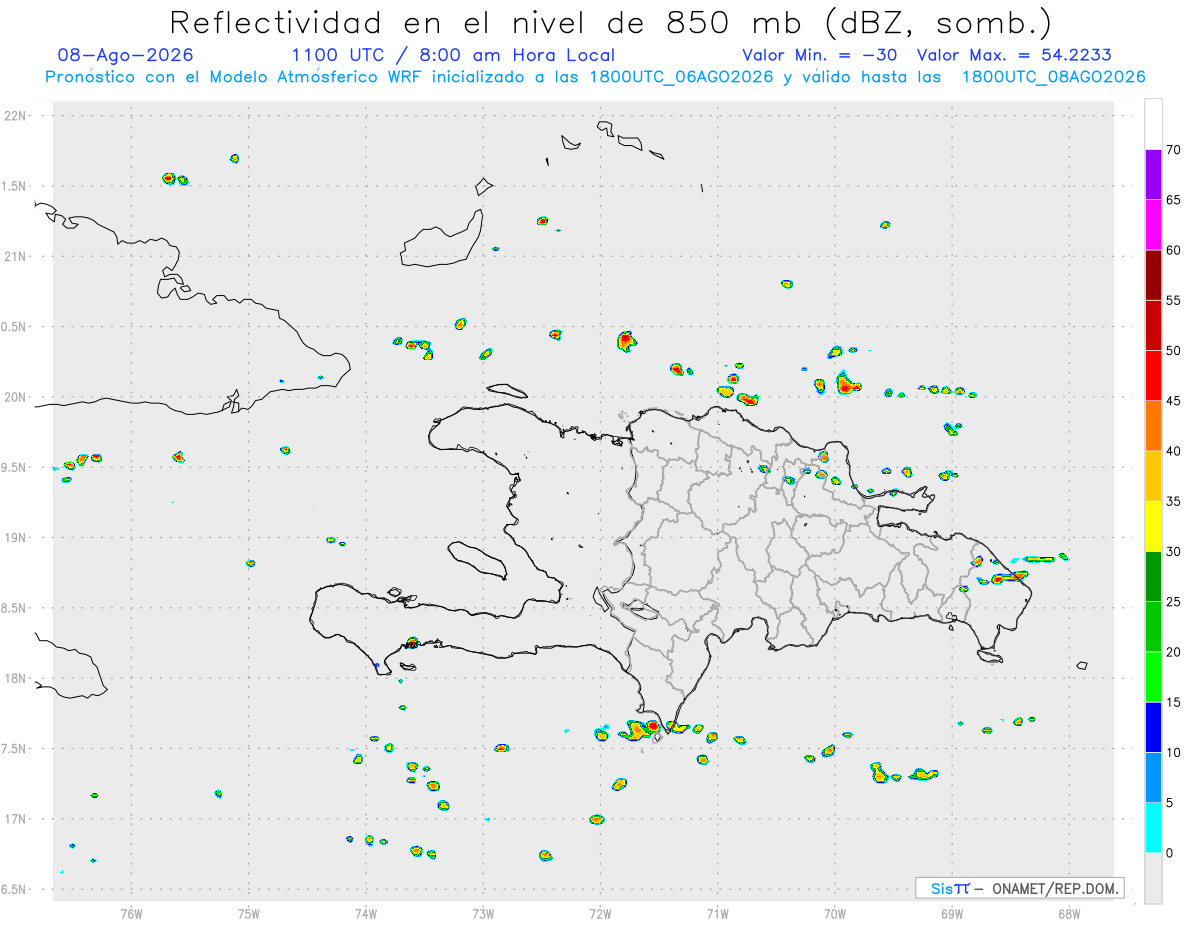The image size is (1200, 927).
Task: Click the 73W longitude axis label
Action: 483,913
